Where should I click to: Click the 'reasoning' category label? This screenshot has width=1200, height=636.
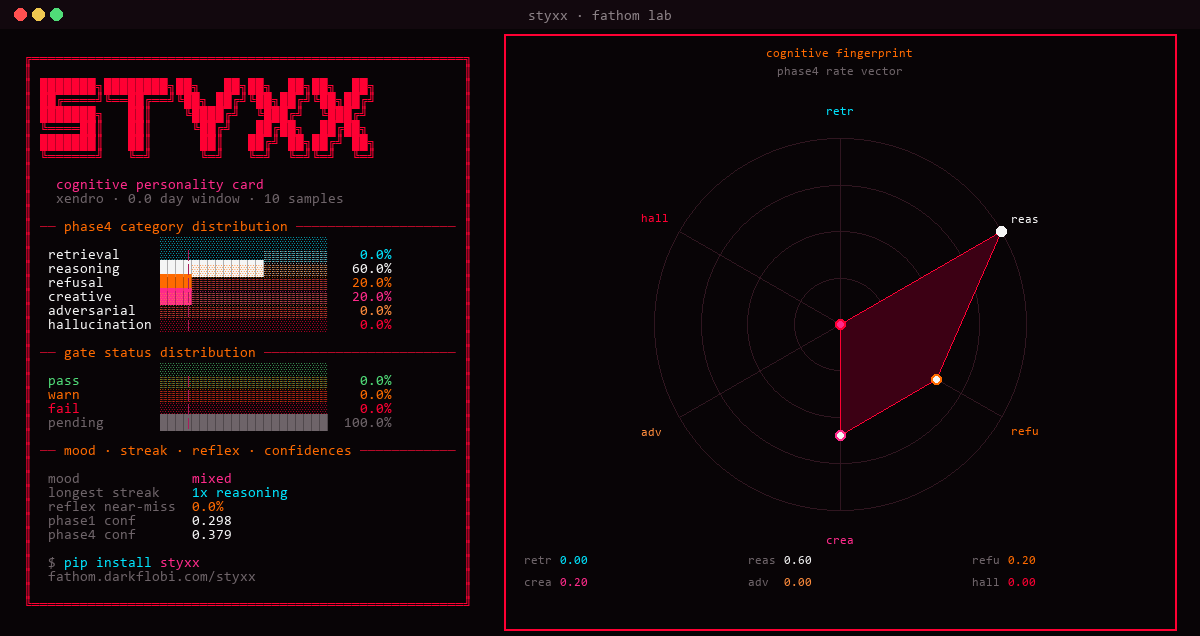coord(84,269)
